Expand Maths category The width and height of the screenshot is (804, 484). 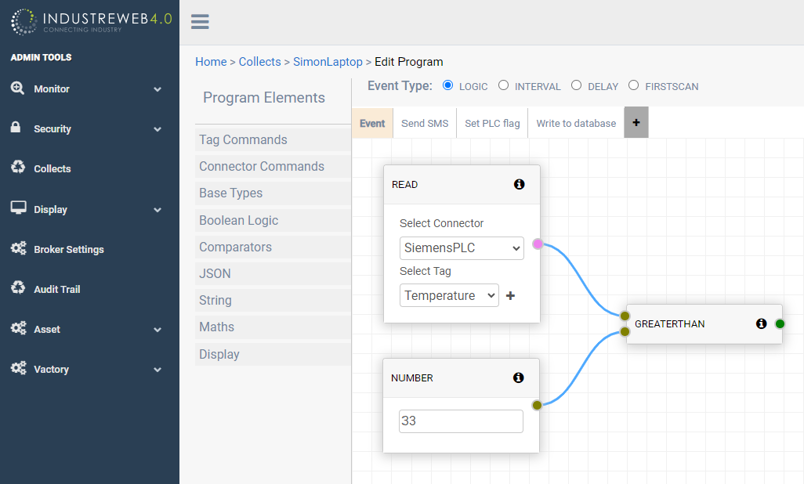coord(273,327)
